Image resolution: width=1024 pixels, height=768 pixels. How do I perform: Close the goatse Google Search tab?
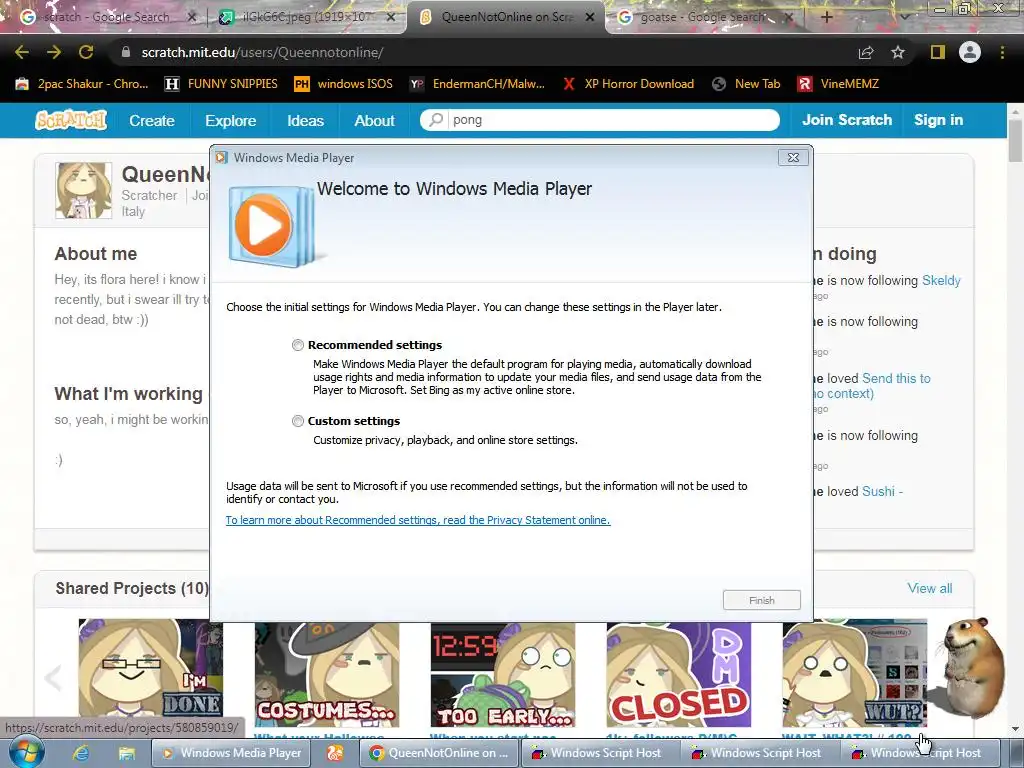[788, 17]
